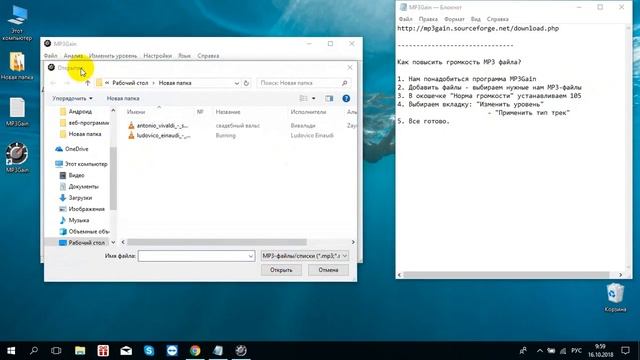This screenshot has height=360, width=640.
Task: Go back in the Open dialog
Action: coord(53,83)
